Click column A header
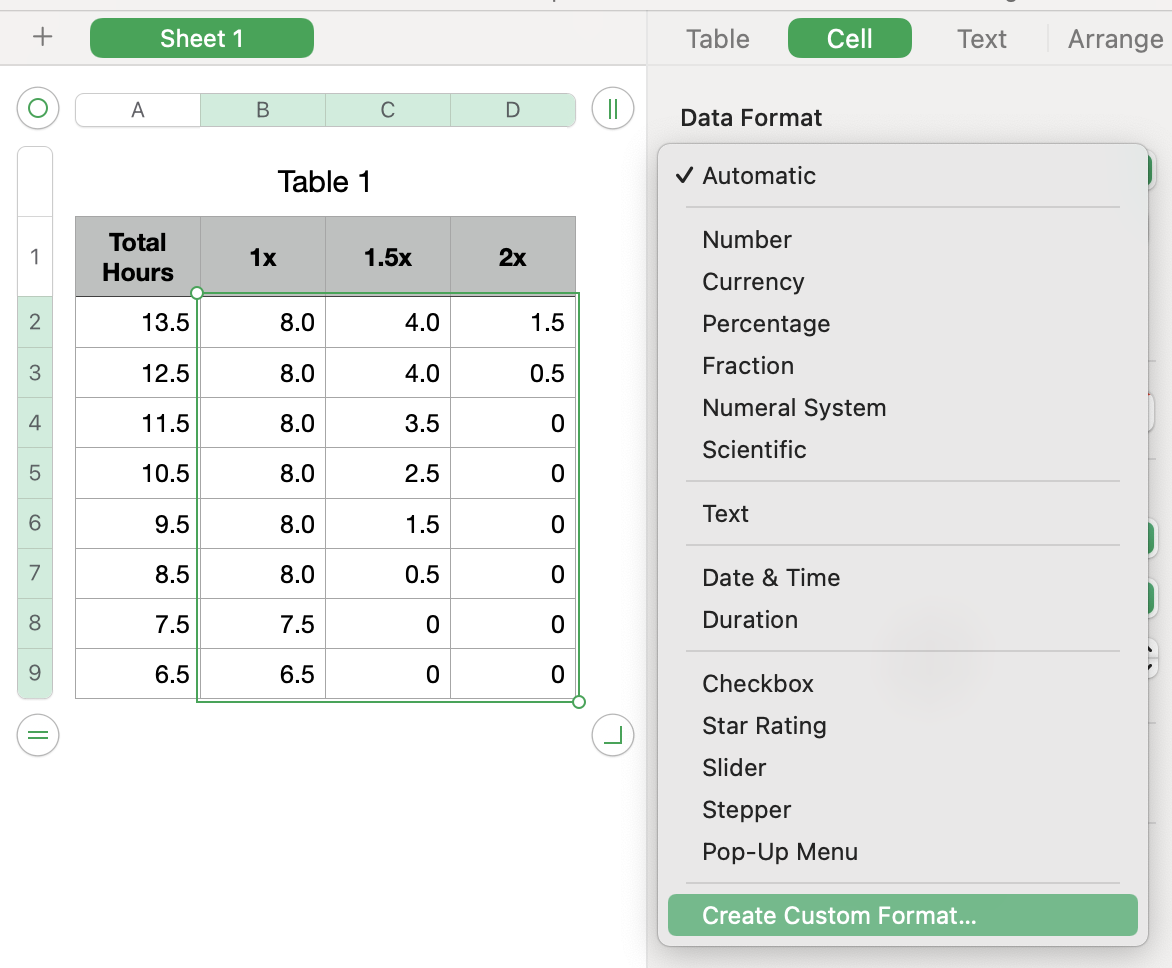This screenshot has height=968, width=1172. click(x=138, y=110)
